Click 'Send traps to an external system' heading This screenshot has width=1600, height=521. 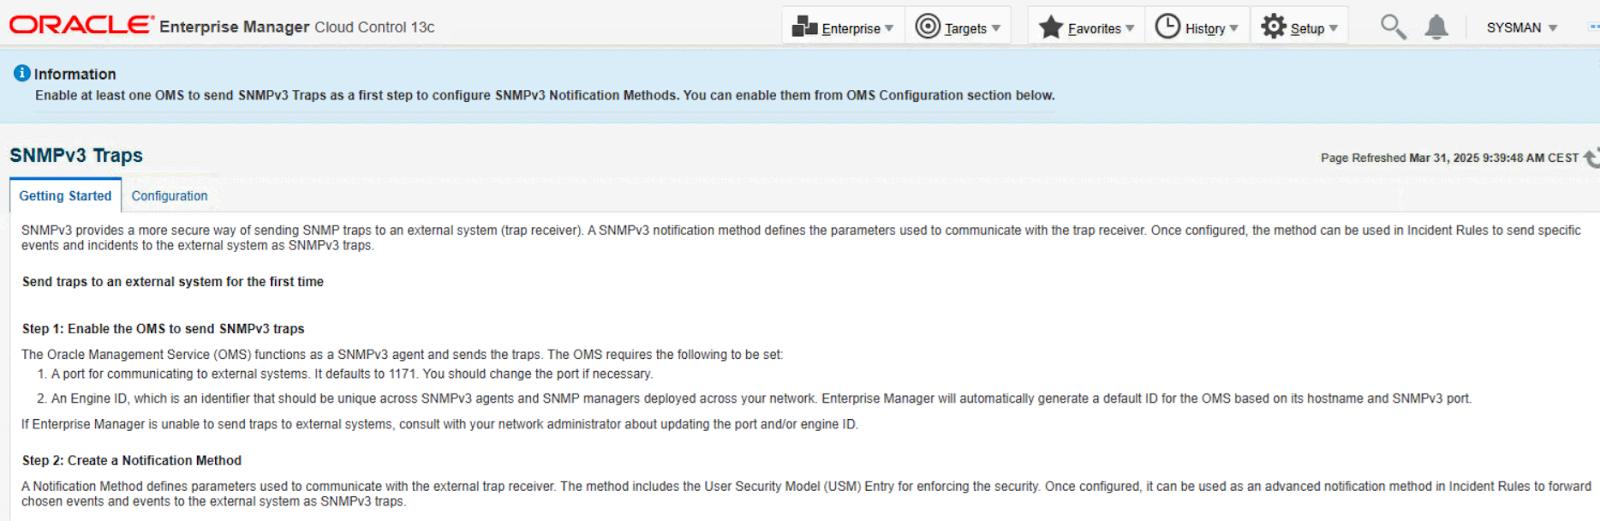(x=173, y=281)
